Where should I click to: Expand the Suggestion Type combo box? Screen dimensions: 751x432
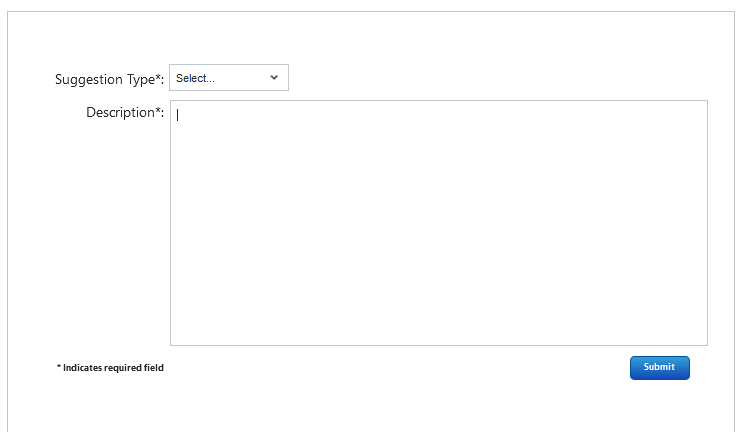coord(229,78)
